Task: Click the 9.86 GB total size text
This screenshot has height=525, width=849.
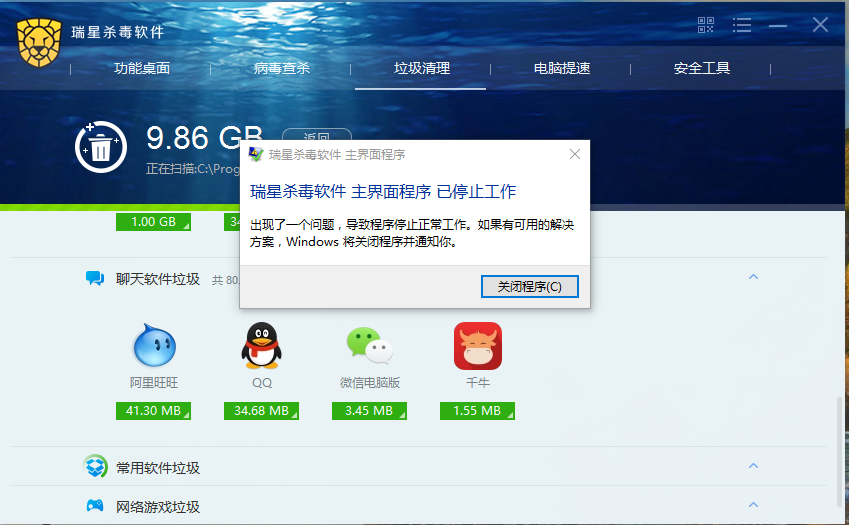Action: pyautogui.click(x=205, y=137)
